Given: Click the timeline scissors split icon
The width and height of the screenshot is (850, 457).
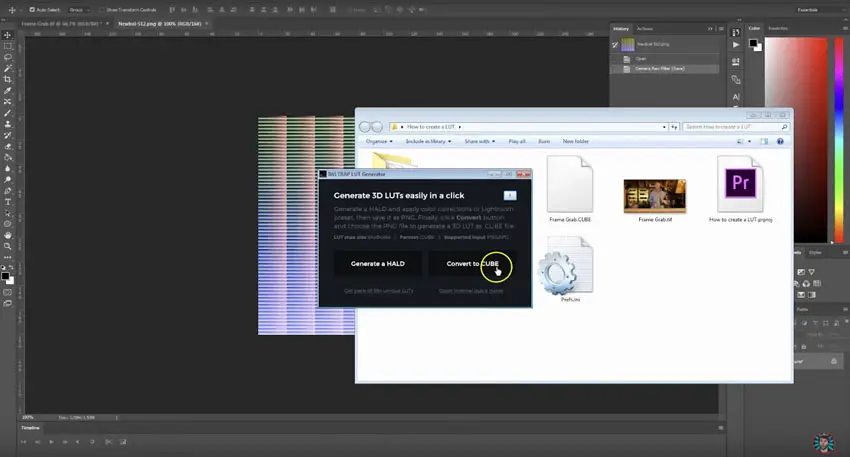Looking at the screenshot, I should click(108, 442).
